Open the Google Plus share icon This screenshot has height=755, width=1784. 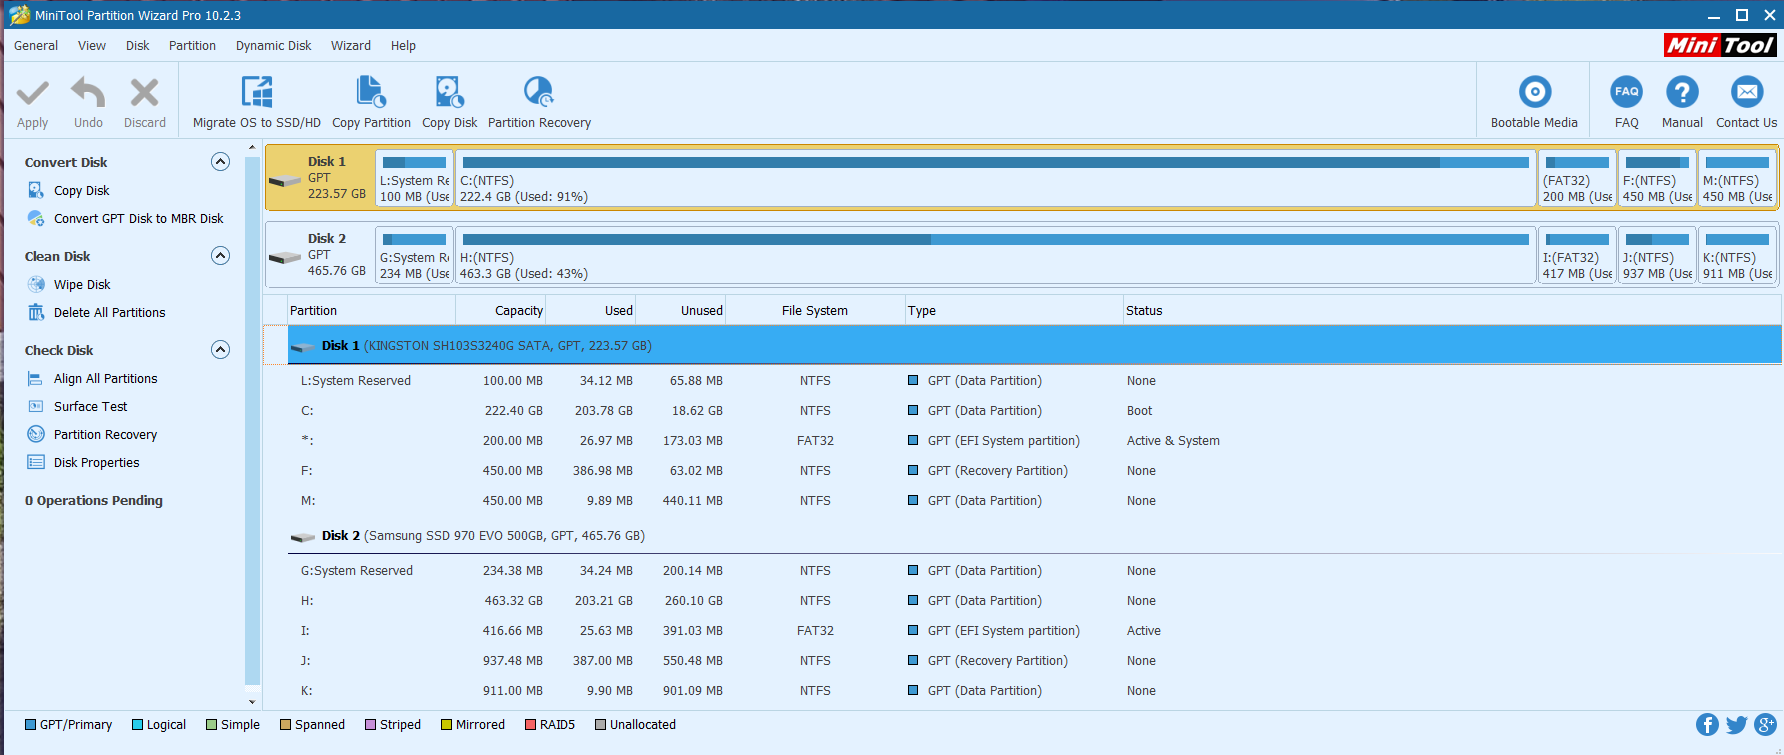point(1766,725)
